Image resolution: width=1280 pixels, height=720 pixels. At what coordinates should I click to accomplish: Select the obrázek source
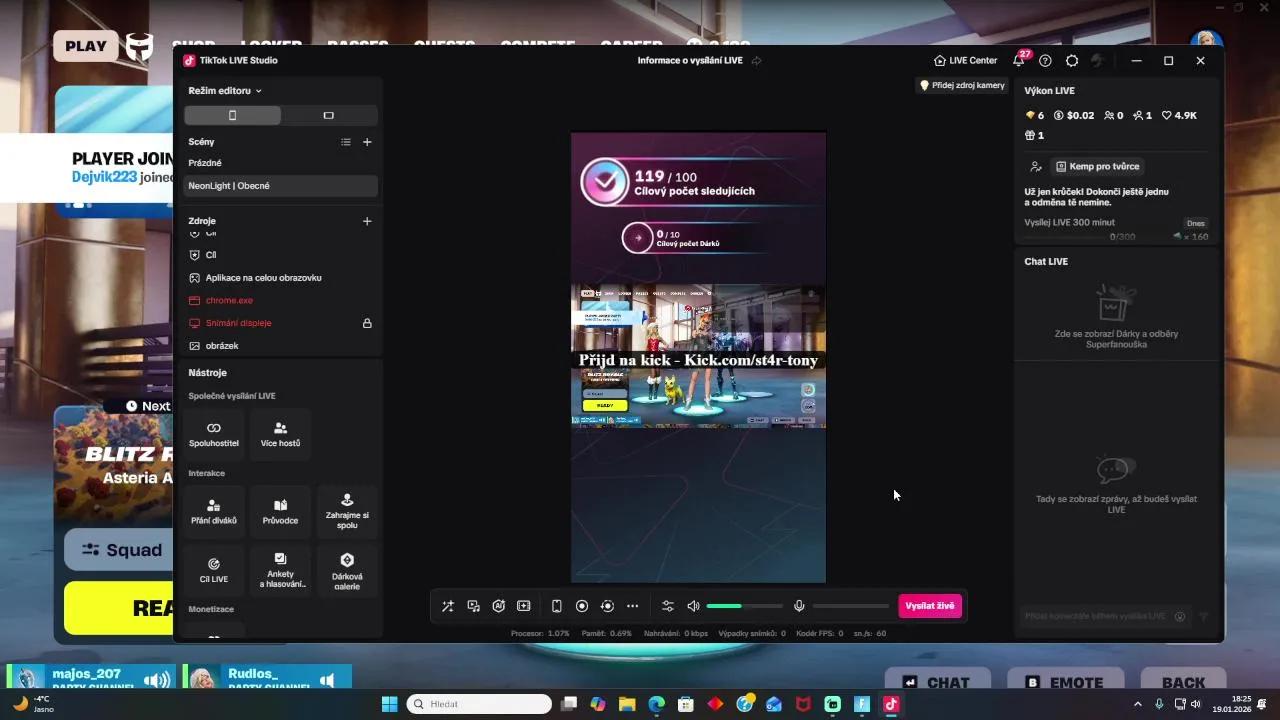[x=281, y=346]
